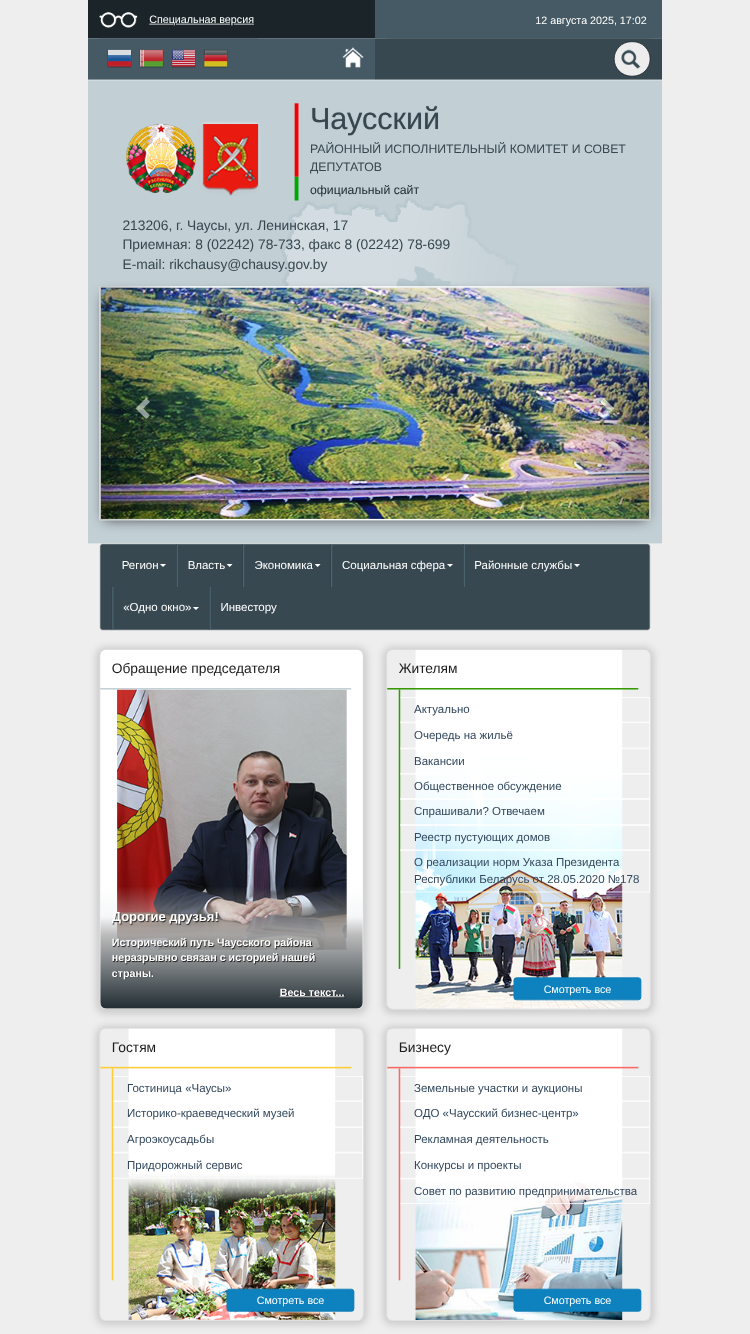Go to home page via house icon
750x1334 pixels.
(352, 58)
